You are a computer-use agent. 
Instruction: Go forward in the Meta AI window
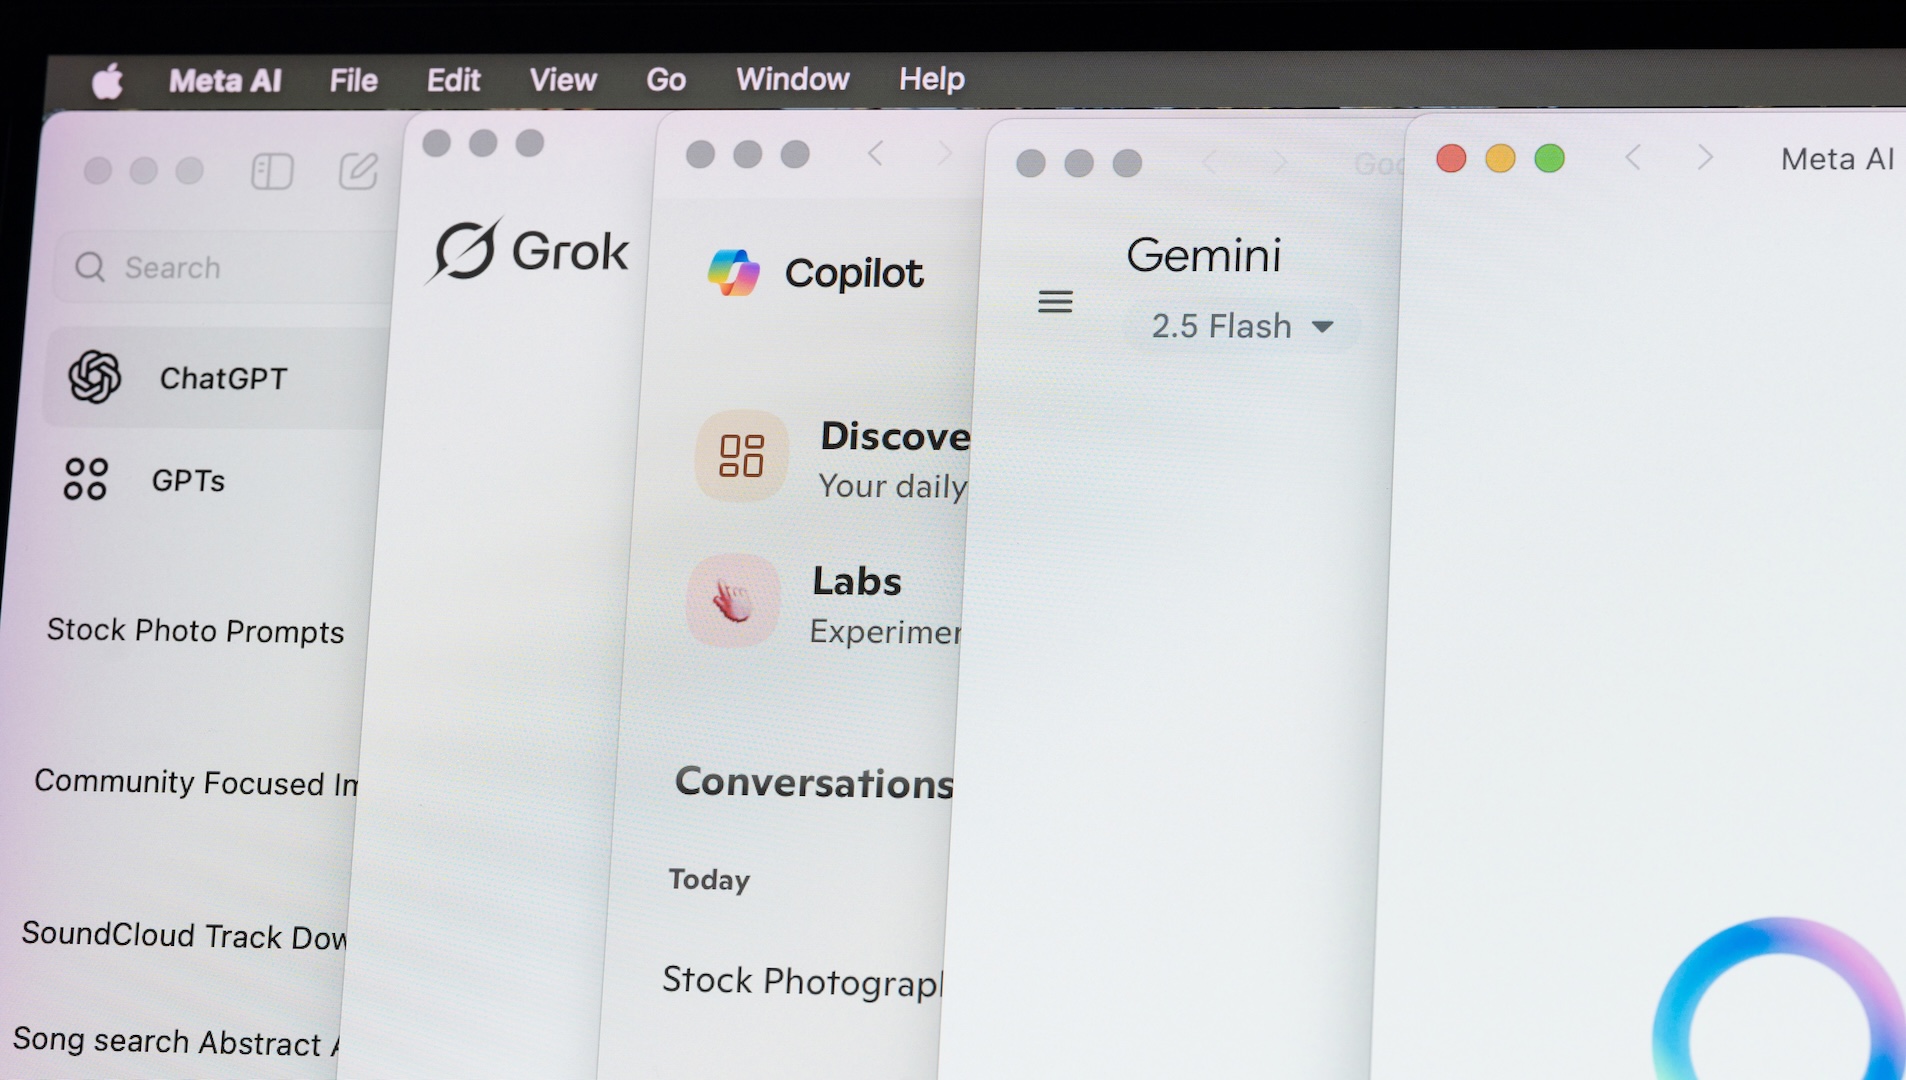click(x=1706, y=157)
